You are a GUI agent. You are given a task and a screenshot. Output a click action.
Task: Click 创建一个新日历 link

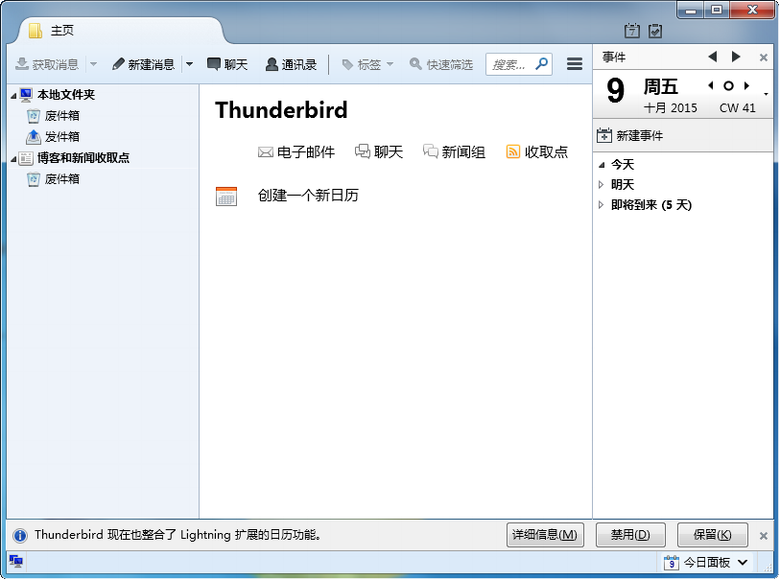[308, 195]
